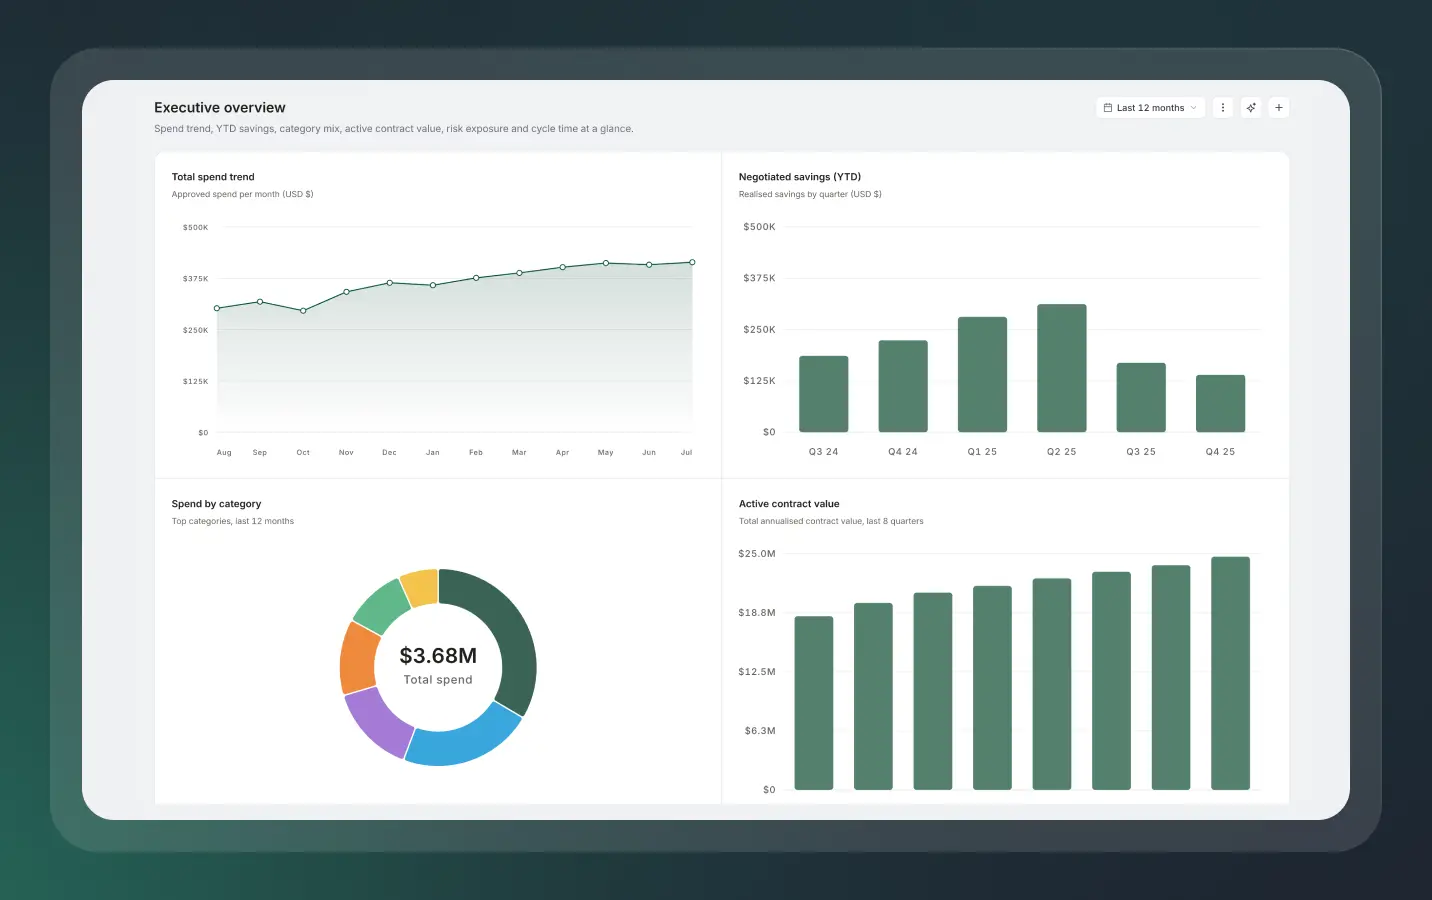Click the $3.68M total spend value
The width and height of the screenshot is (1432, 900).
point(438,656)
